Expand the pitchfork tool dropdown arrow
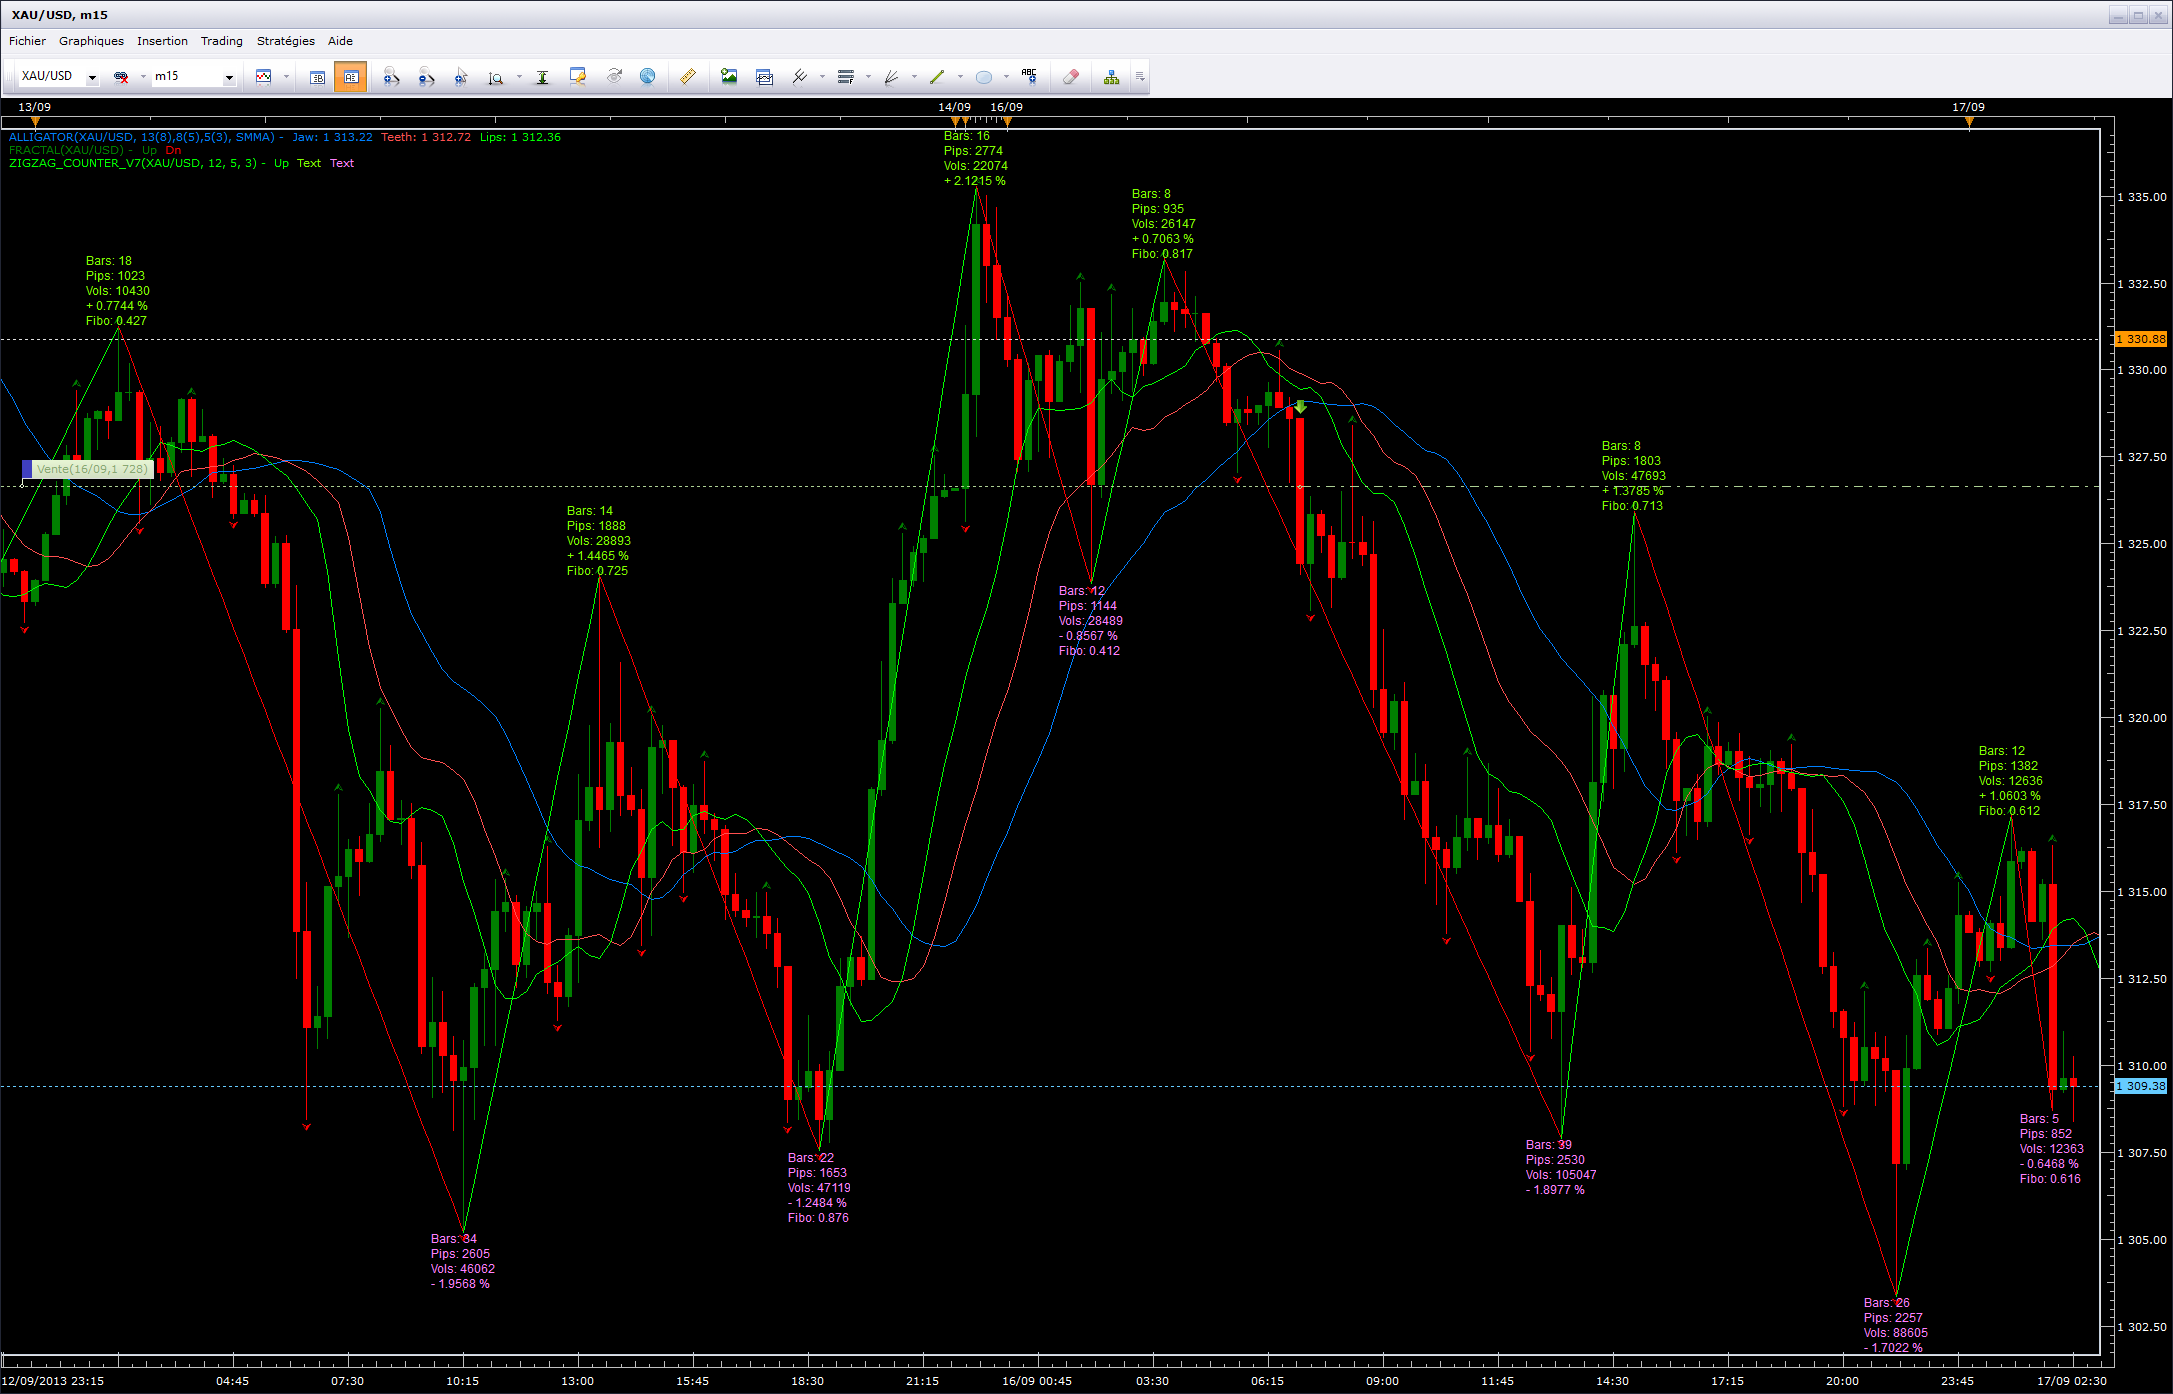Viewport: 2173px width, 1394px height. (822, 77)
